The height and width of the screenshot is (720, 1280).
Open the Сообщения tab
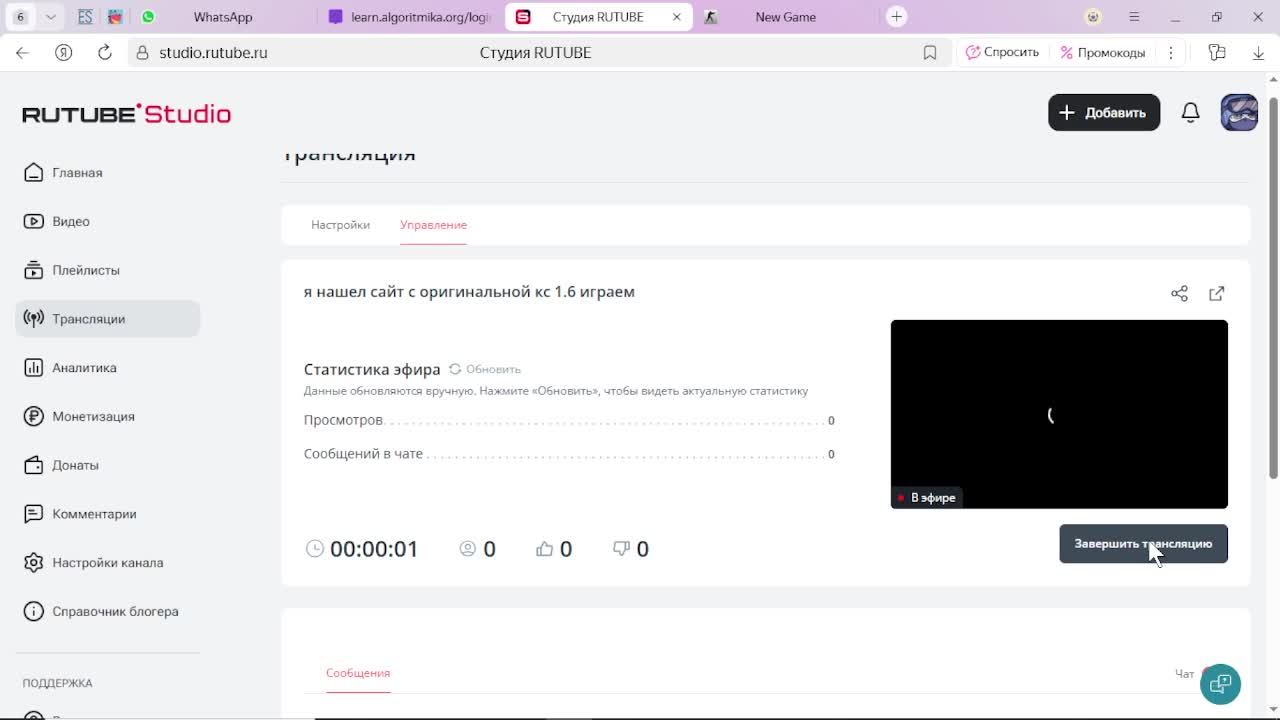click(x=358, y=673)
